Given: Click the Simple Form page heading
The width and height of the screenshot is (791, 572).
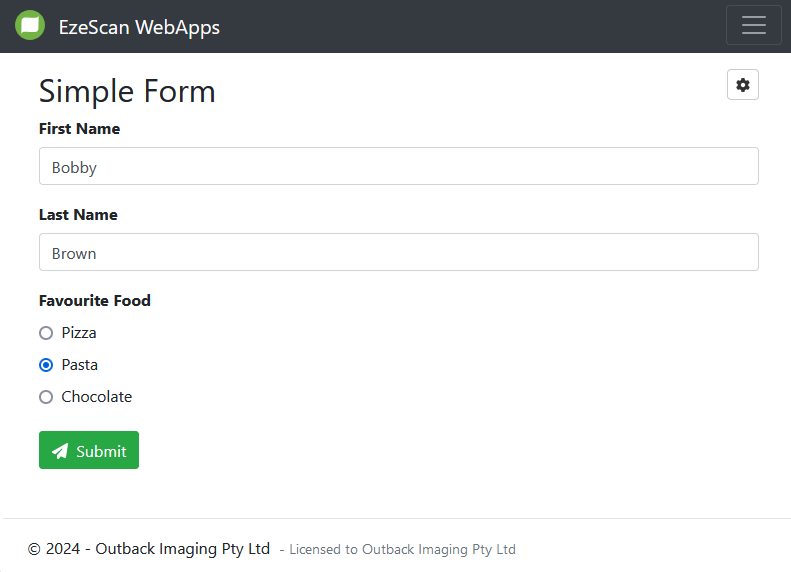Looking at the screenshot, I should 127,91.
